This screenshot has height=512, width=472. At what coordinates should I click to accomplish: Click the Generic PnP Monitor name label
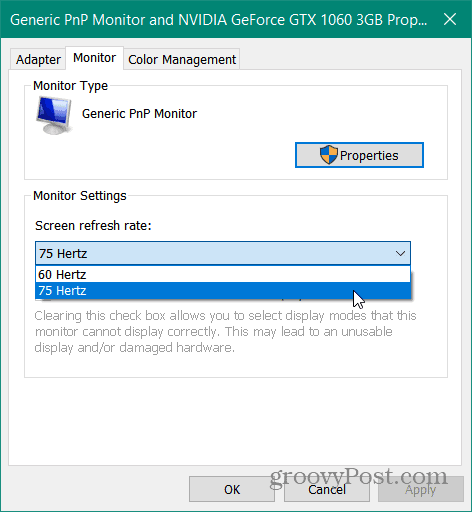[x=139, y=114]
